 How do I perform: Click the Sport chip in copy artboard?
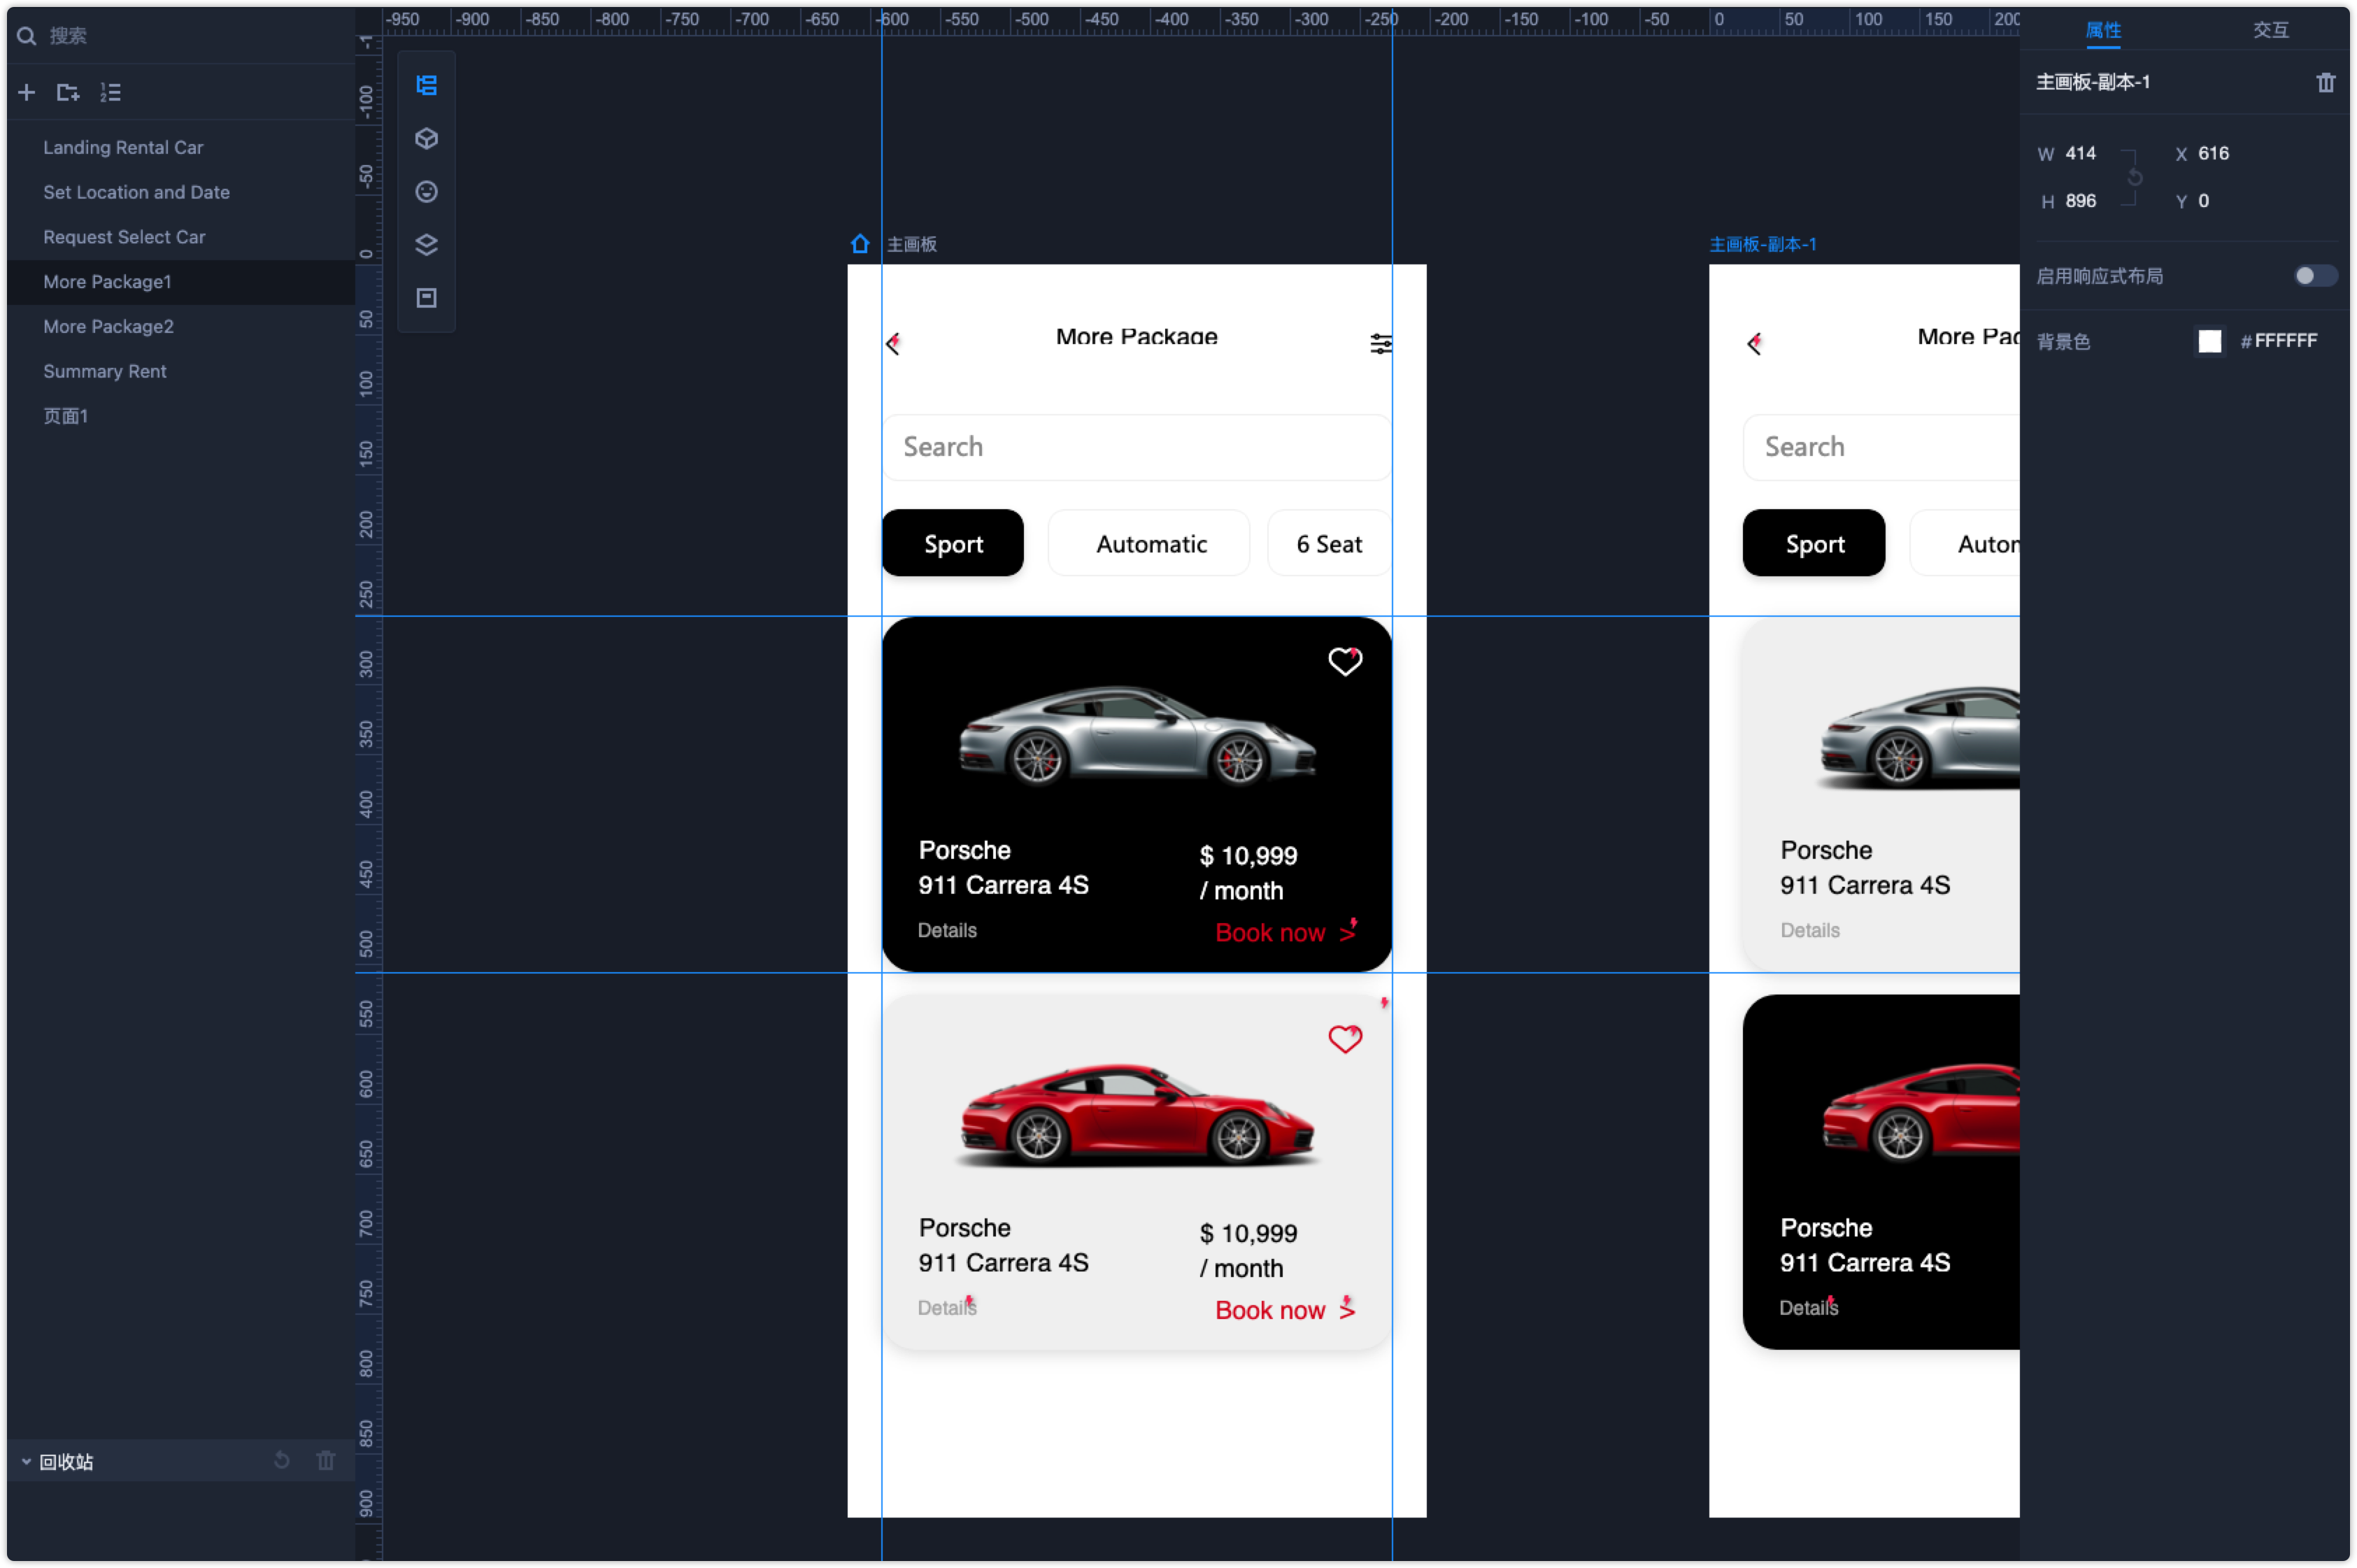[x=1814, y=543]
